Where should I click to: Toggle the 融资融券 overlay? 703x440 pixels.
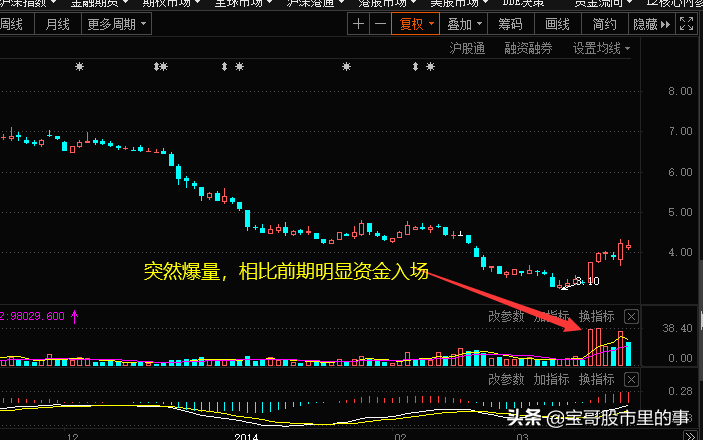tap(528, 48)
